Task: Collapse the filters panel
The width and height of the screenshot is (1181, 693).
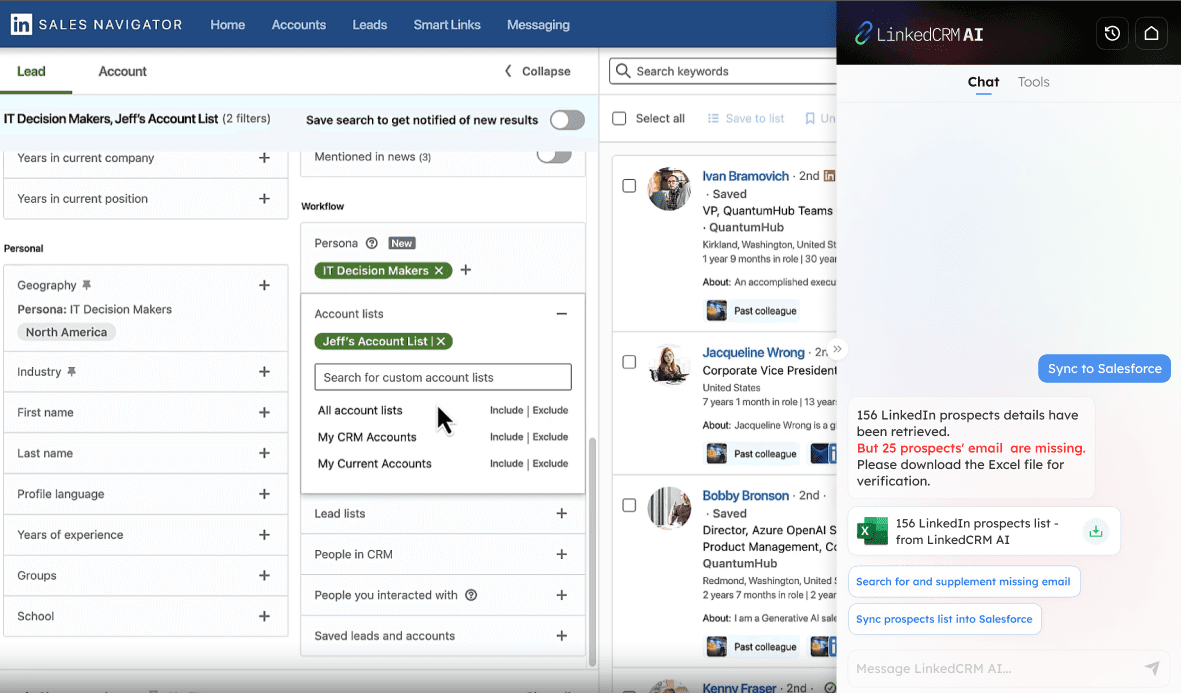Action: click(x=537, y=71)
